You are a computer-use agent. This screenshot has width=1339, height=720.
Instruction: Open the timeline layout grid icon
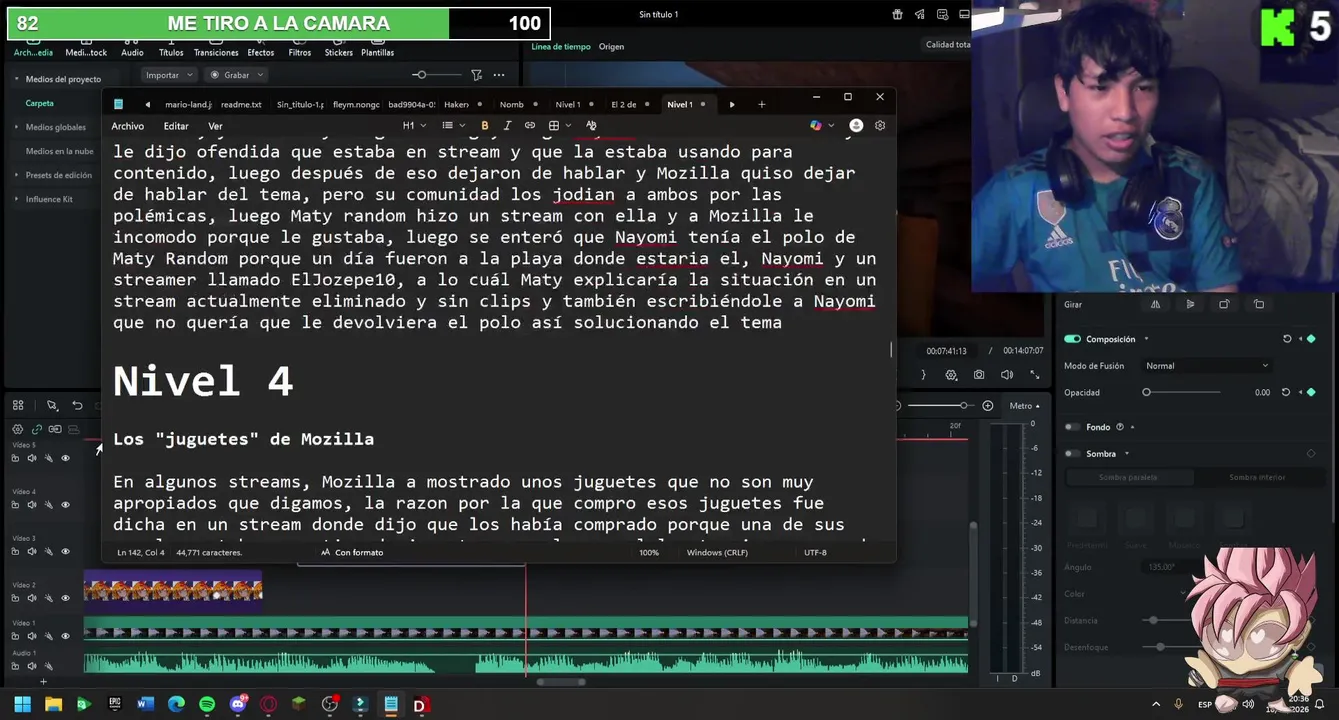[x=18, y=405]
